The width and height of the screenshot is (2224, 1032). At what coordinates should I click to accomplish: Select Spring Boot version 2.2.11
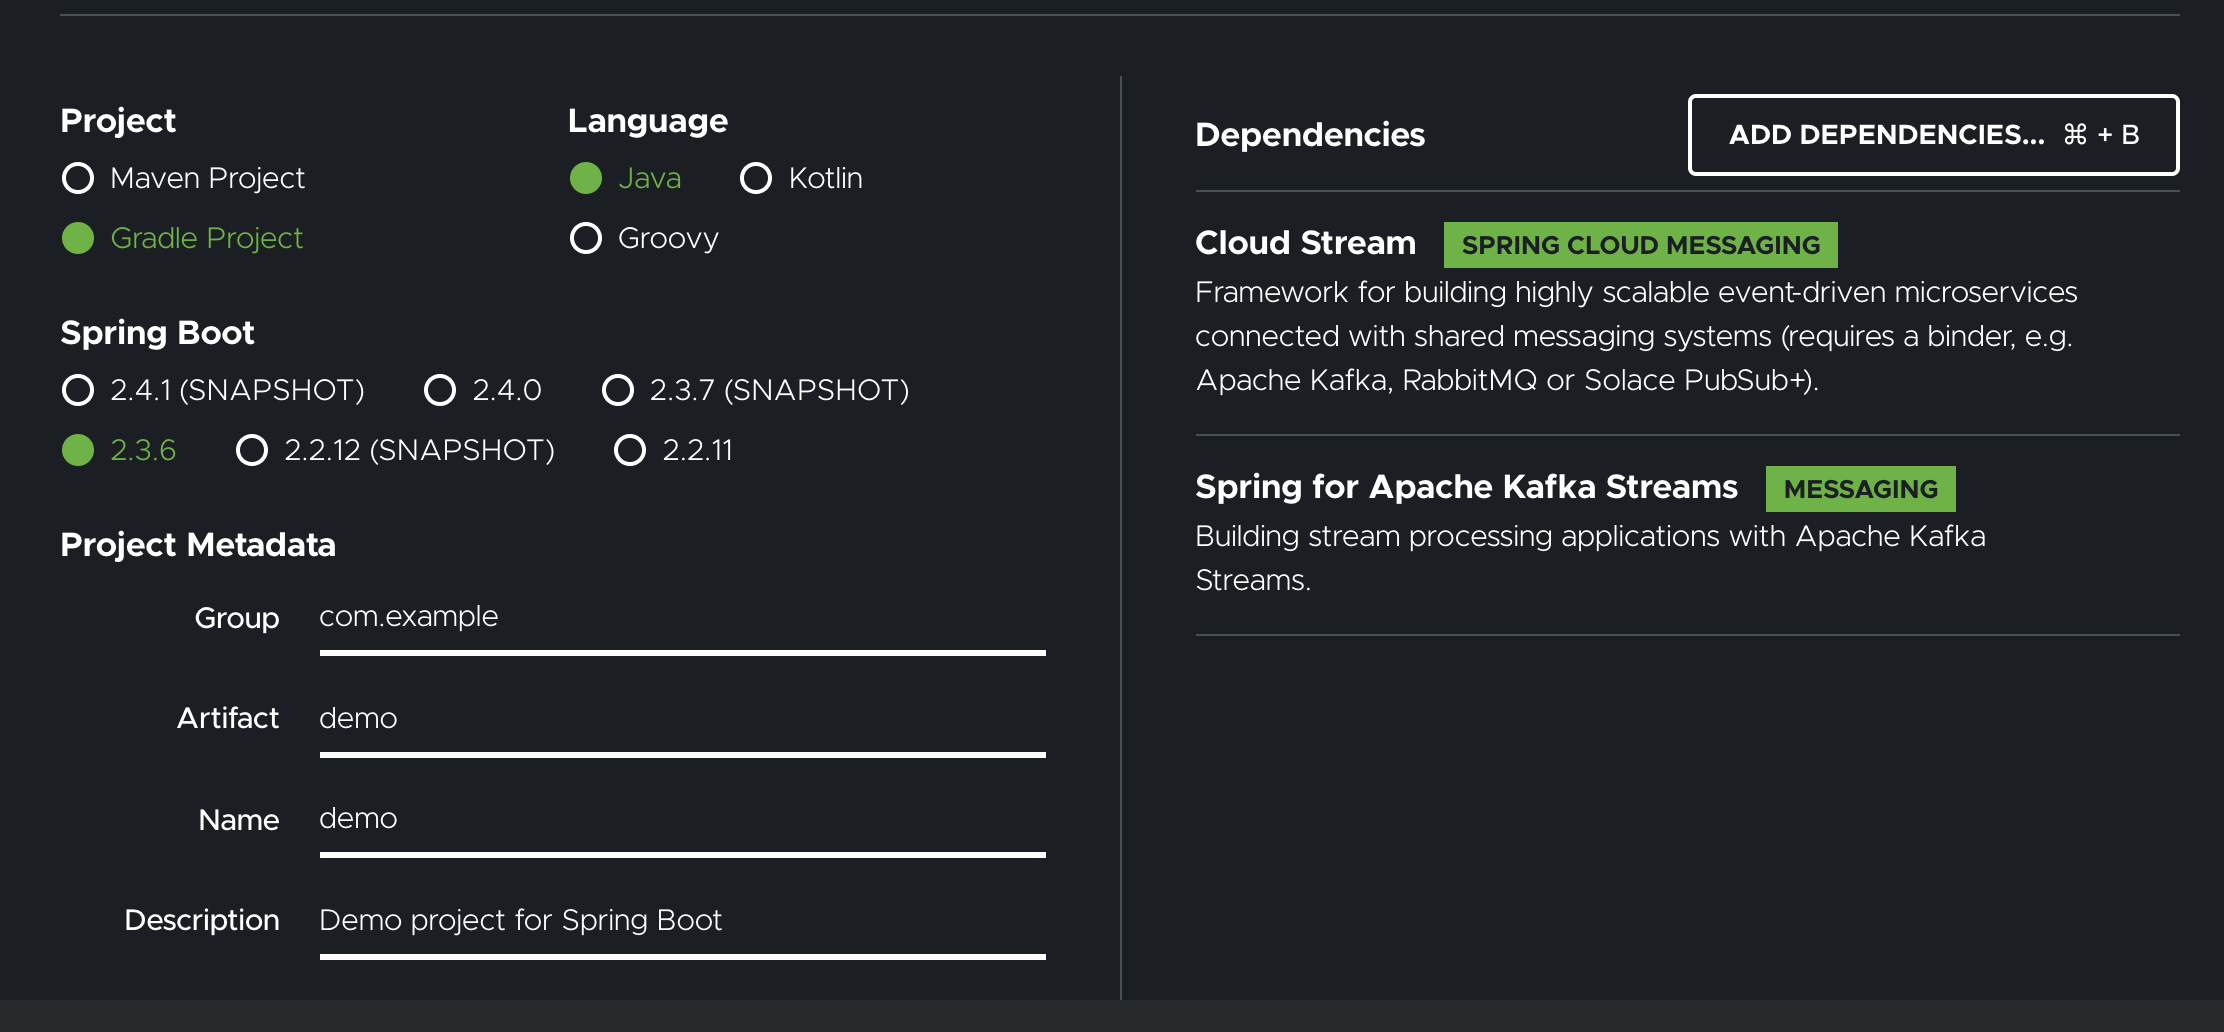pos(630,451)
